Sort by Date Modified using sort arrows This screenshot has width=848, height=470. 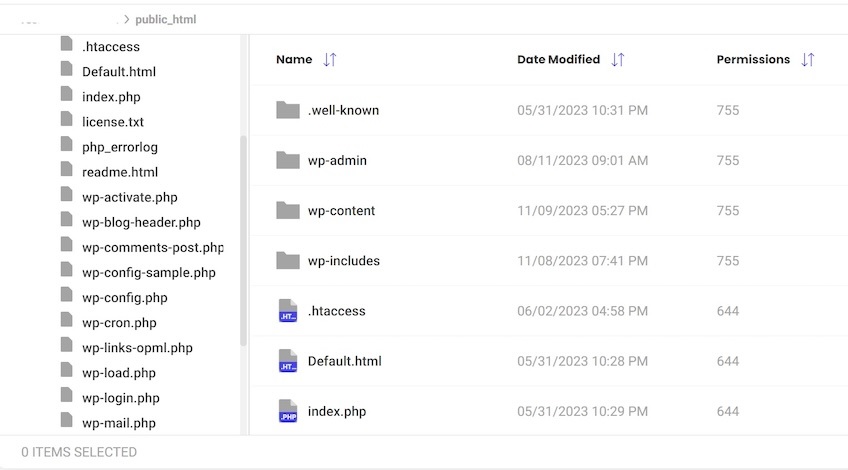[618, 59]
